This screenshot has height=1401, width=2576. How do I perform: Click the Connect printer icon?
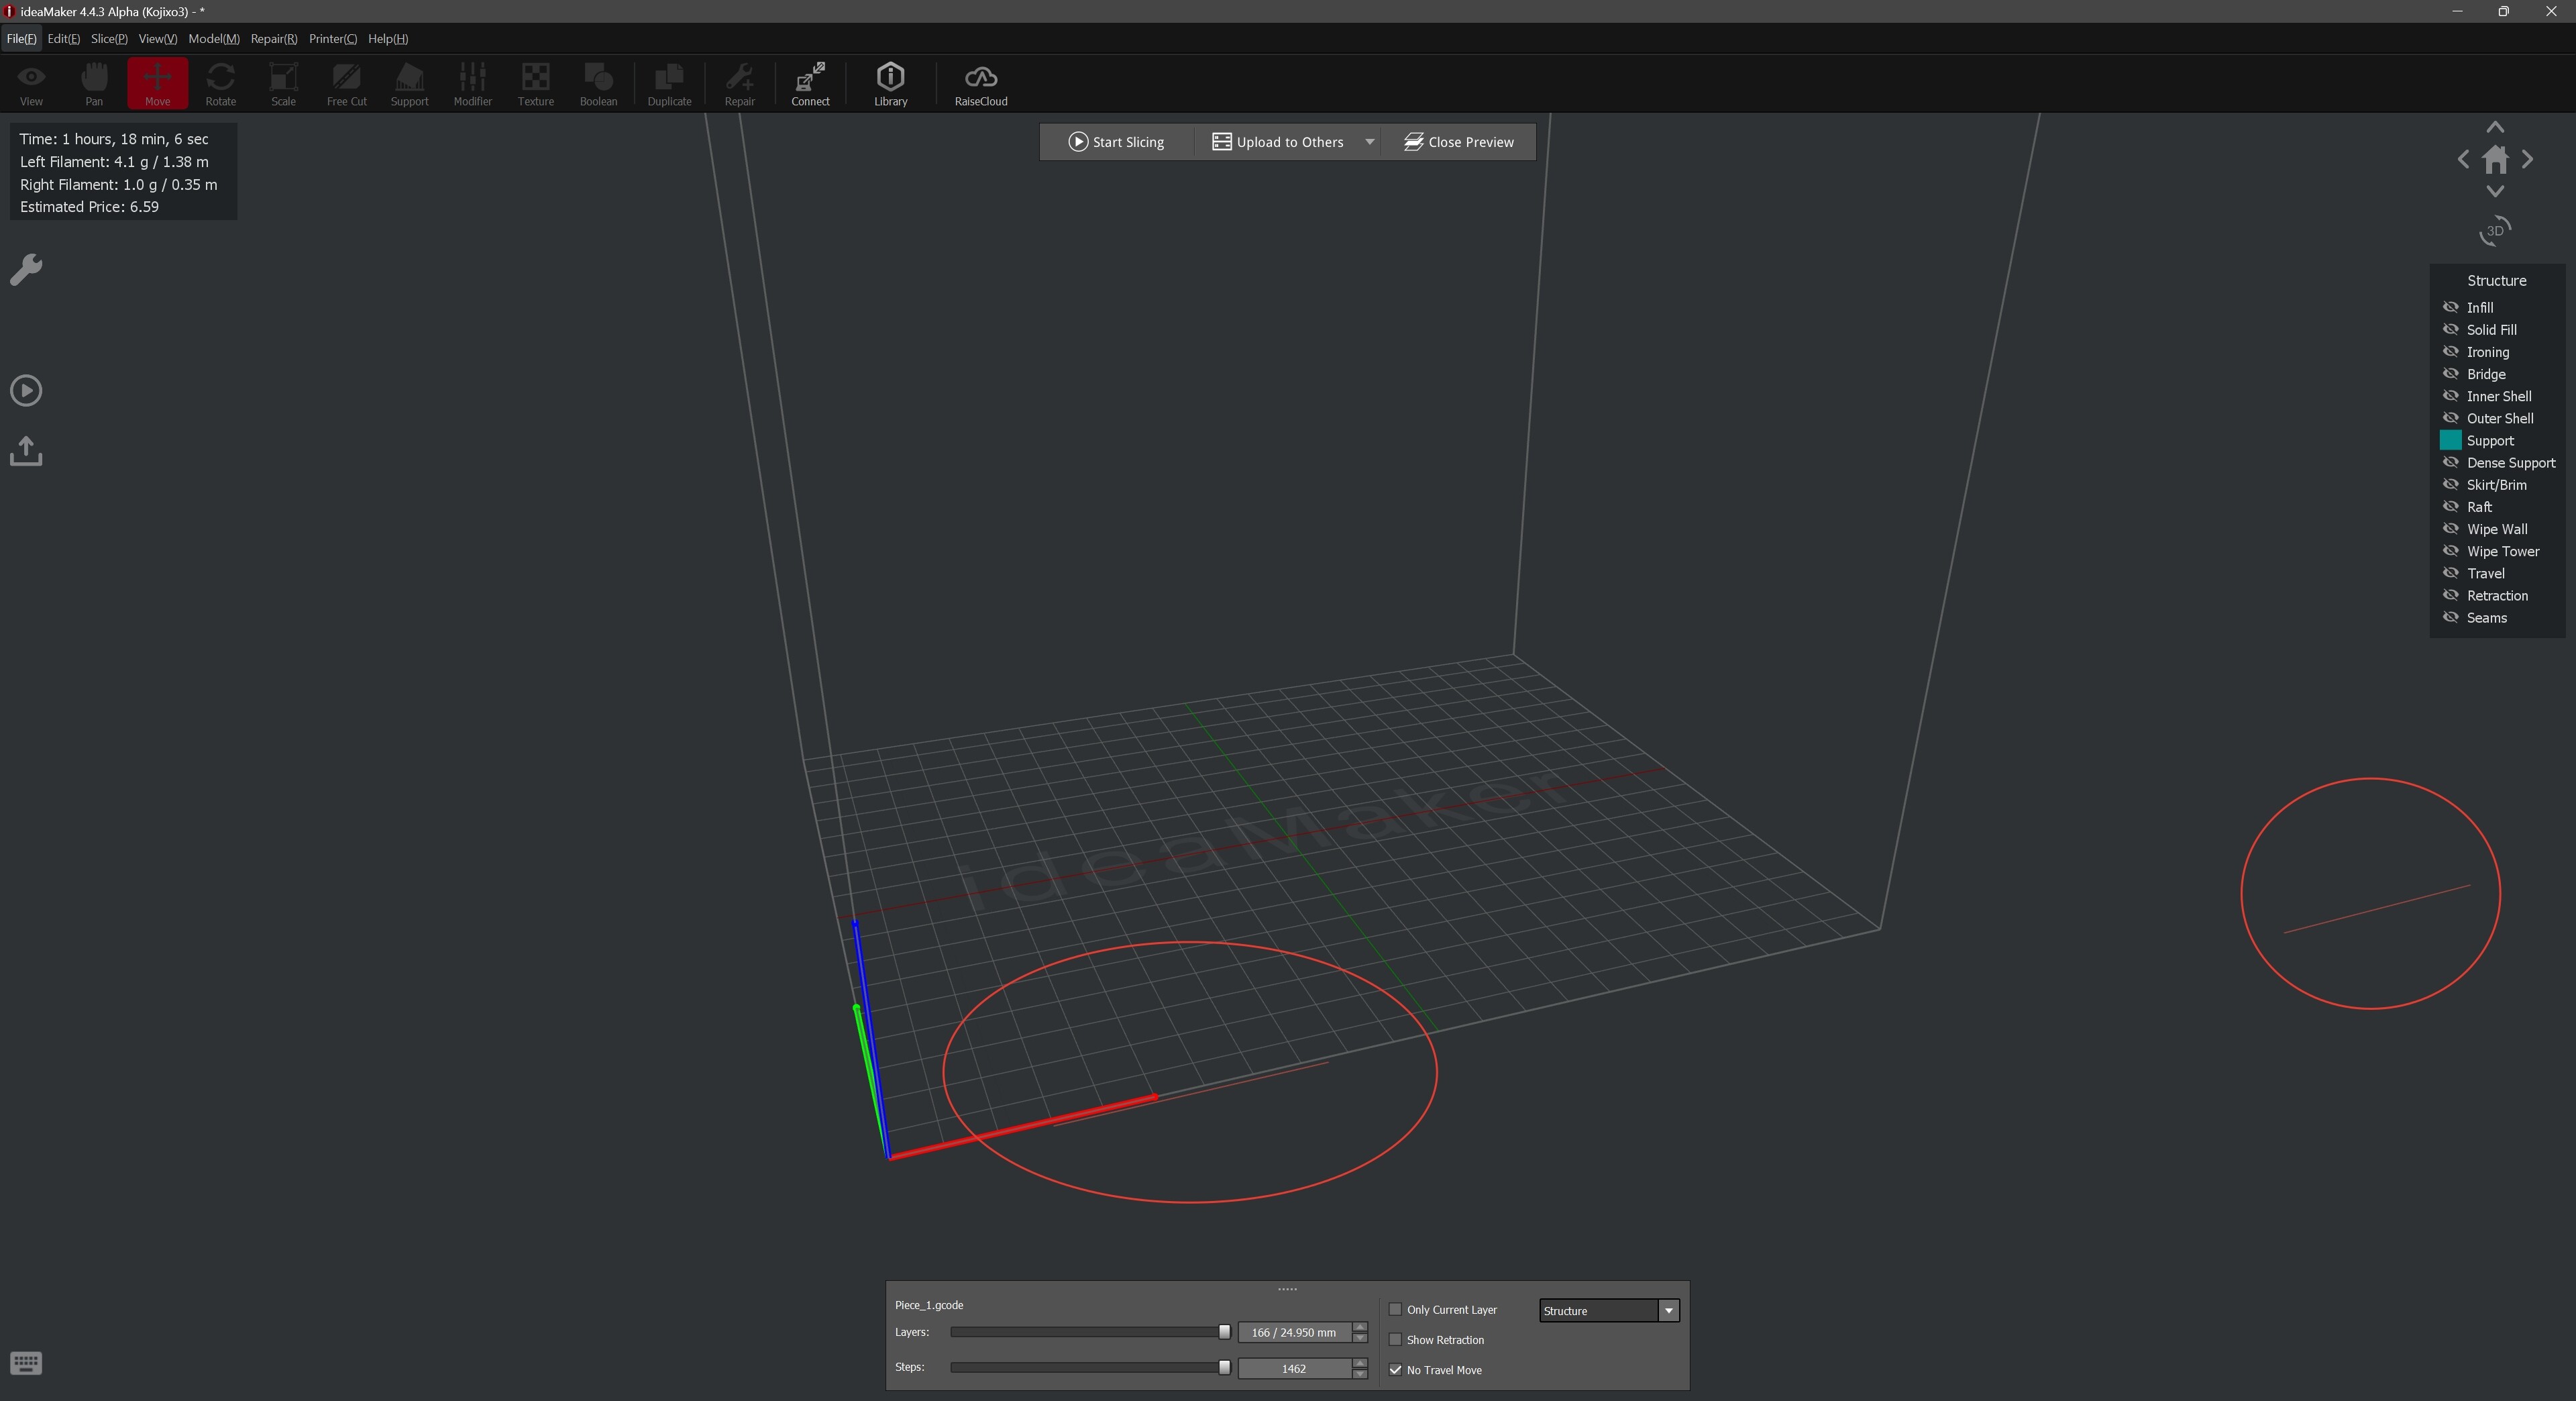pos(810,83)
